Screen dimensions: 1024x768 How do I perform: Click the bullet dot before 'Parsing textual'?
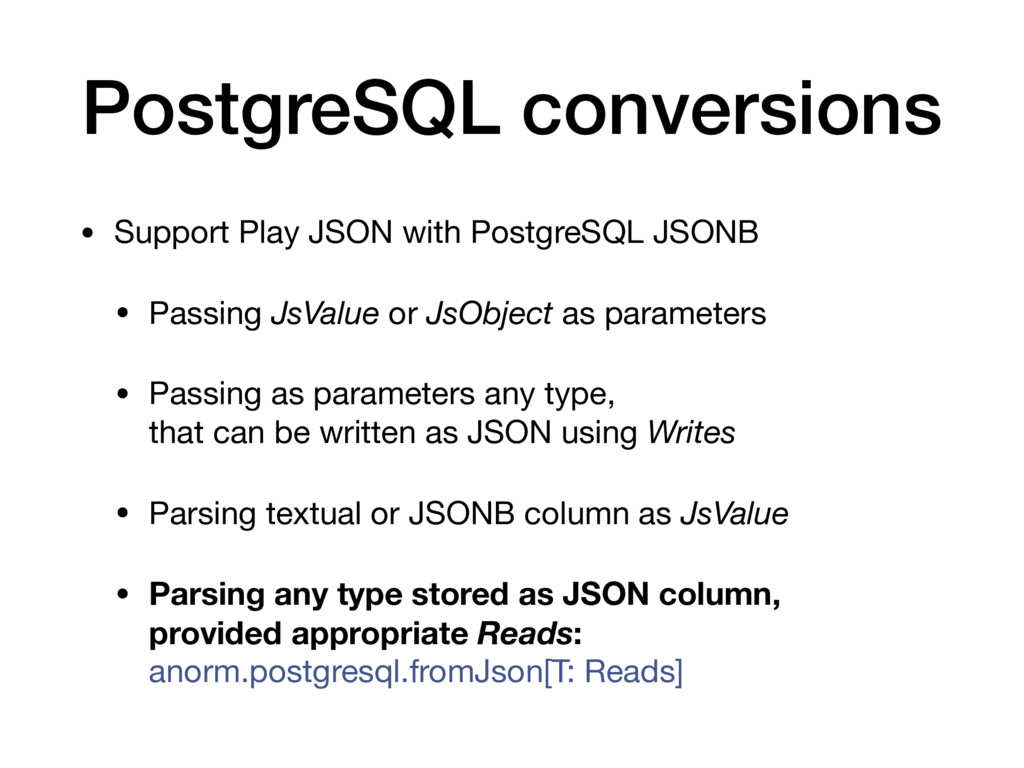pyautogui.click(x=123, y=514)
